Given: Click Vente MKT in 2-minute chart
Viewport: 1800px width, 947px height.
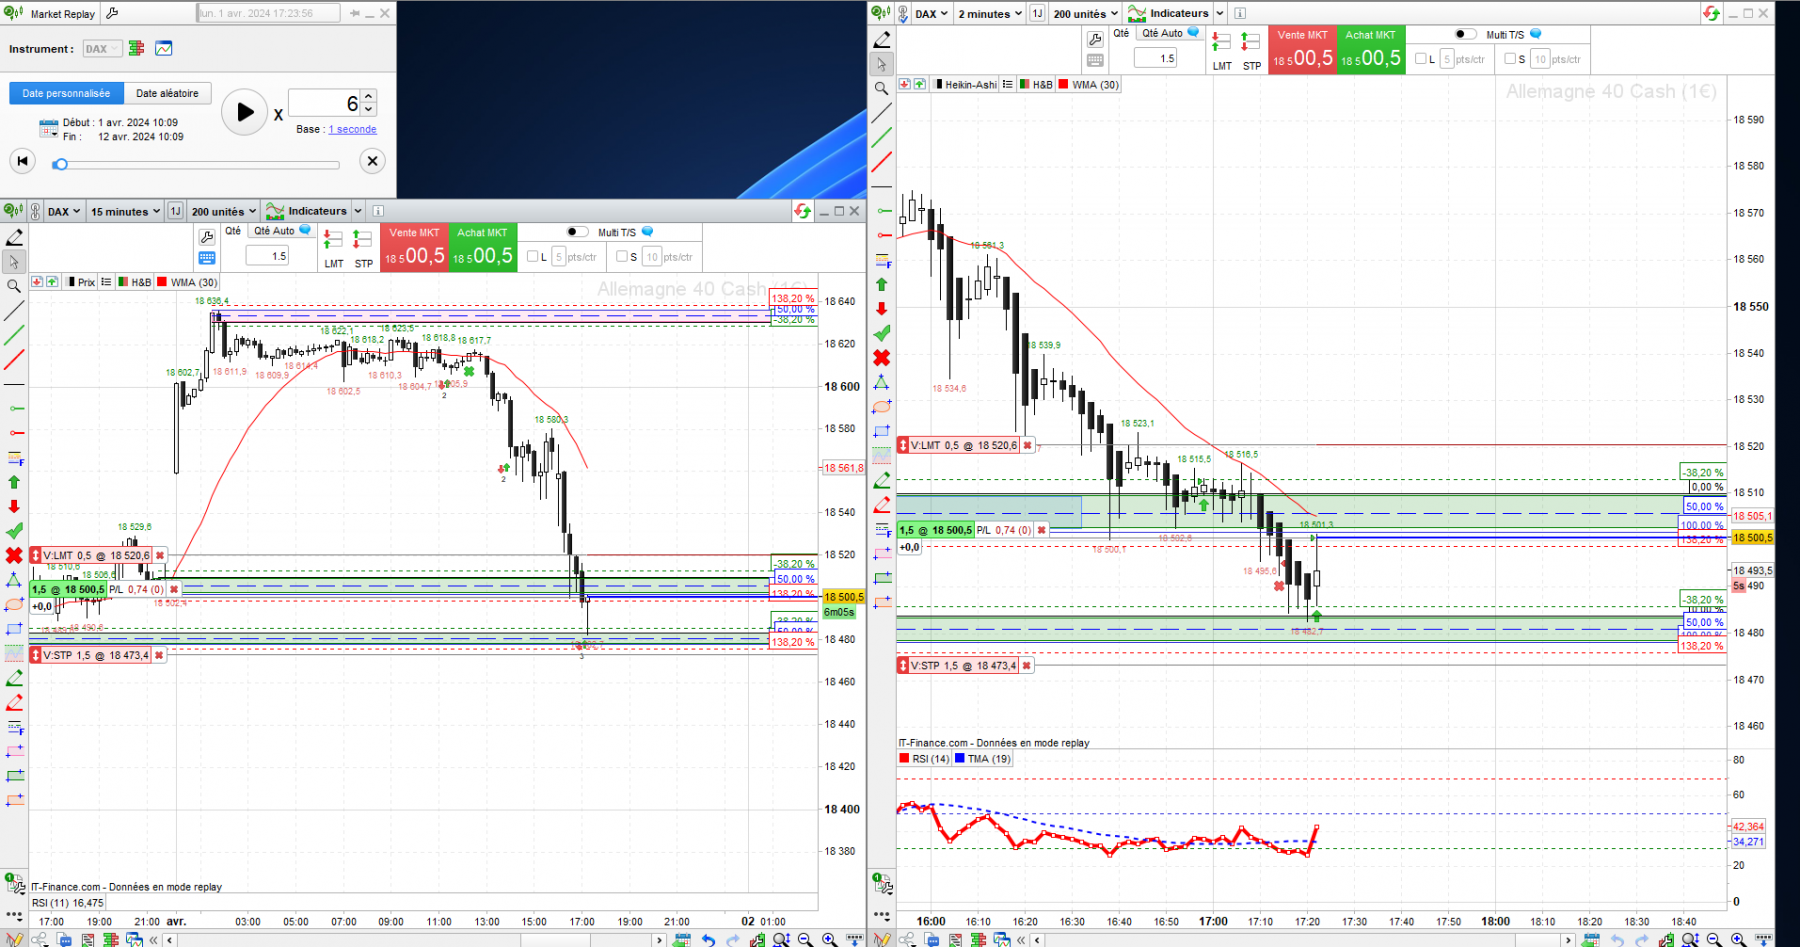Looking at the screenshot, I should tap(1302, 50).
